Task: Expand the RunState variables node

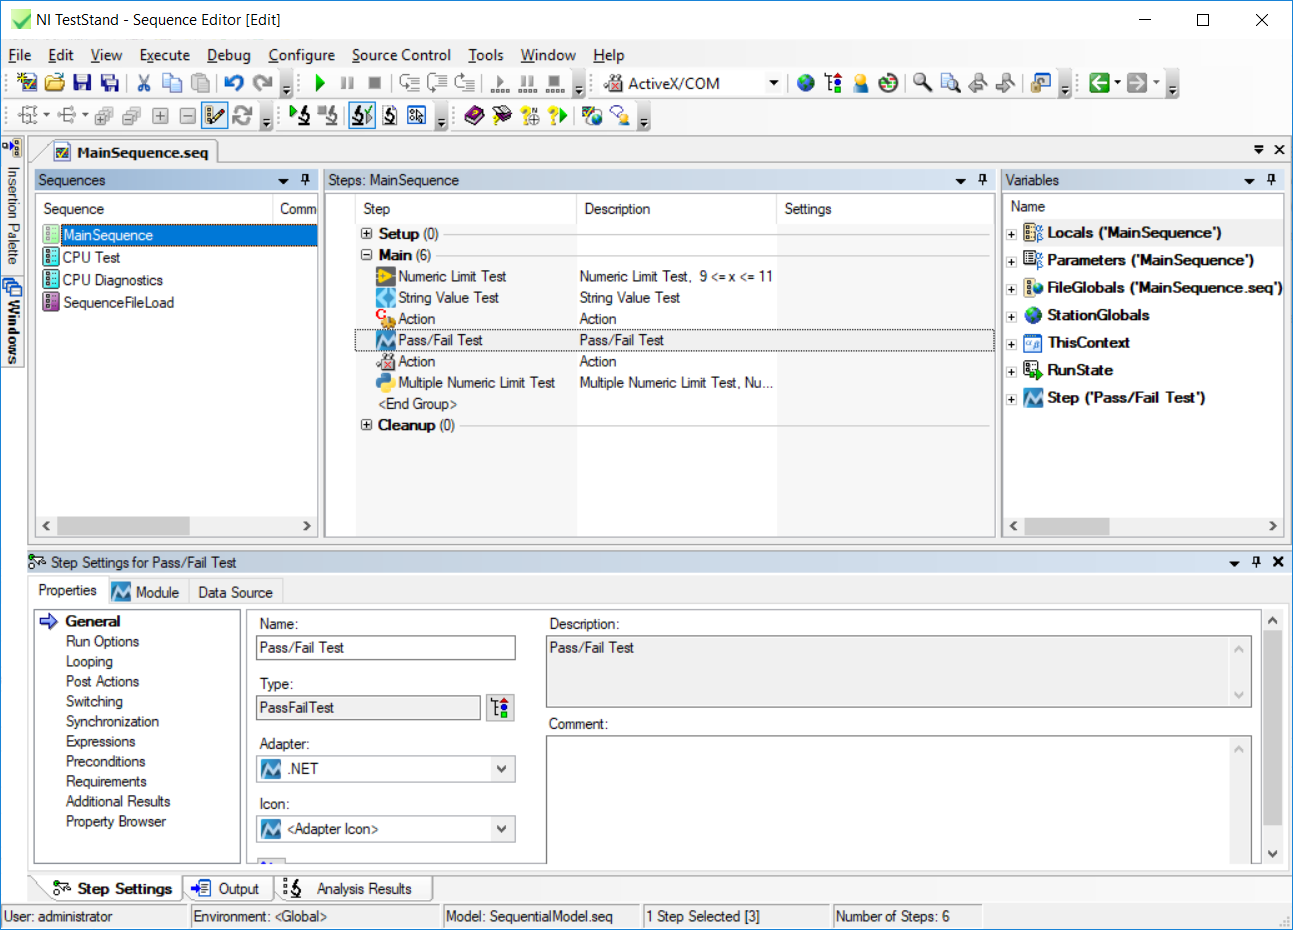Action: coord(1012,371)
